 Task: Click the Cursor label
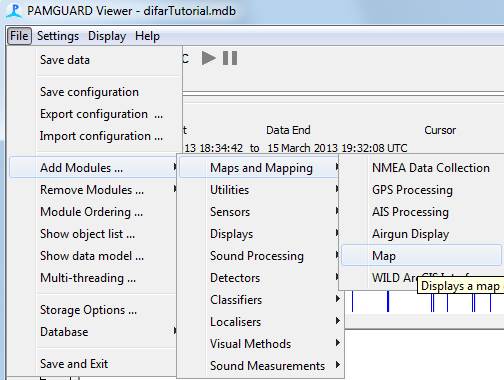point(440,130)
